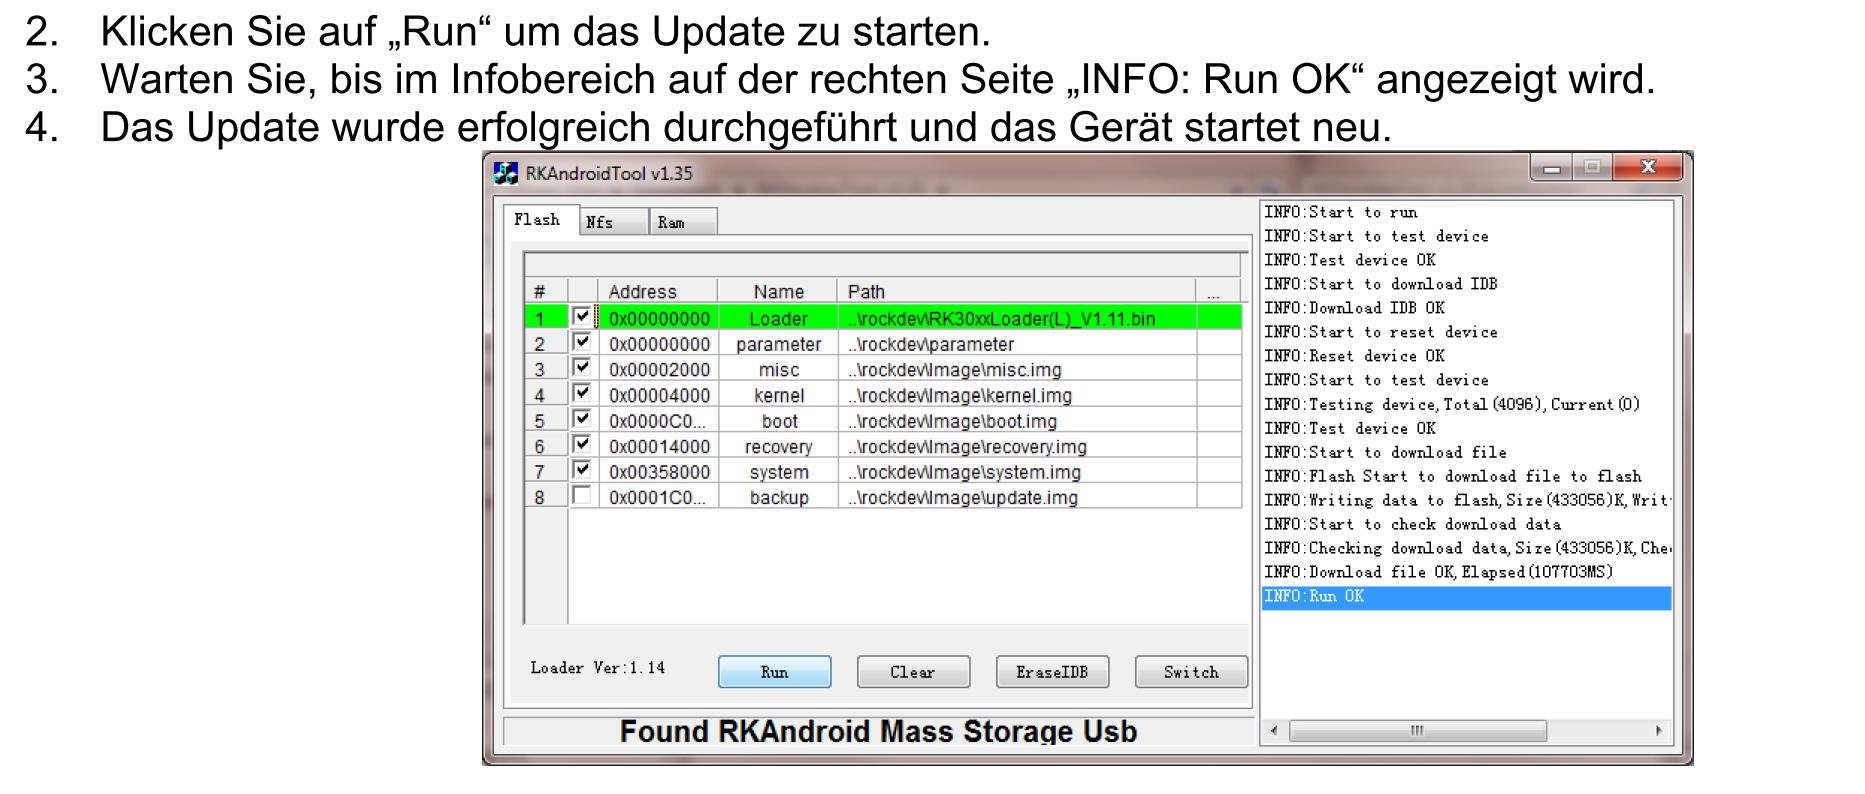
Task: Click the RKAndroidTool app icon in title bar
Action: tap(506, 173)
